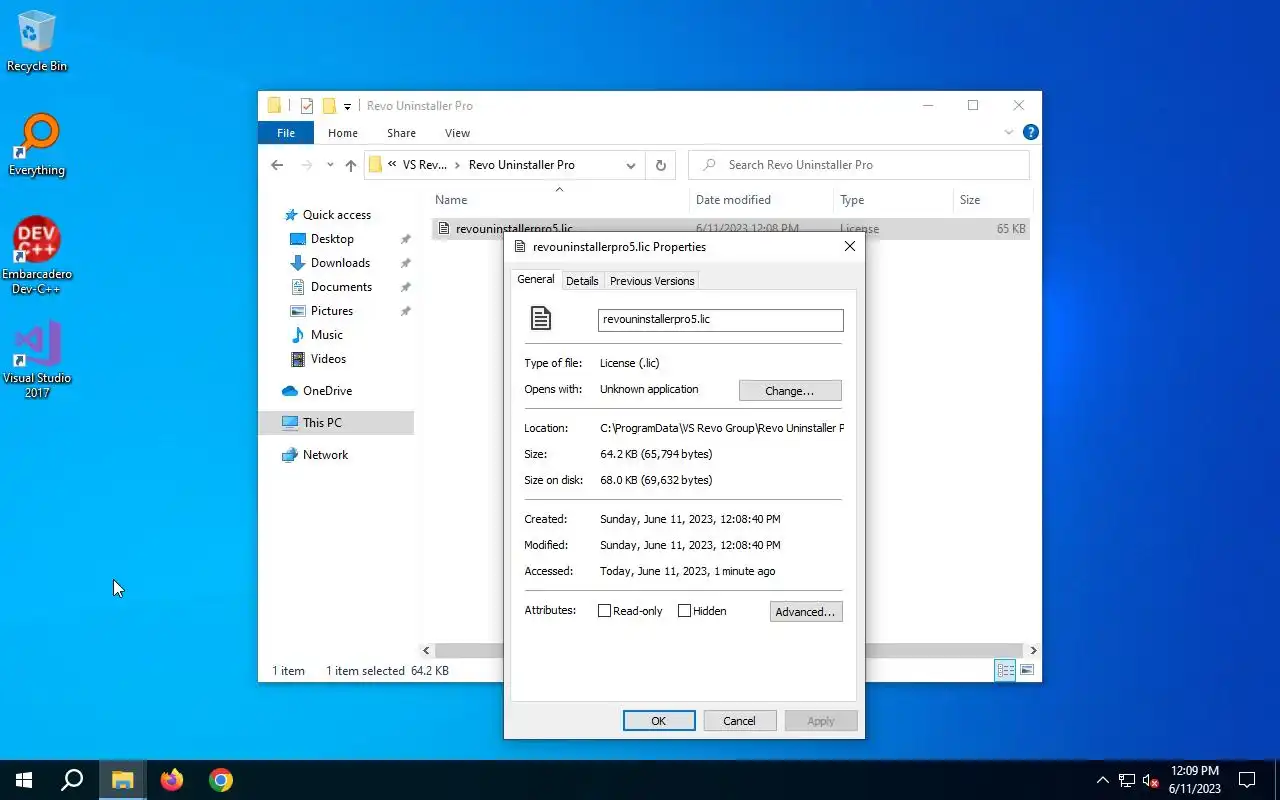Switch to the View ribbon tab

click(x=457, y=133)
